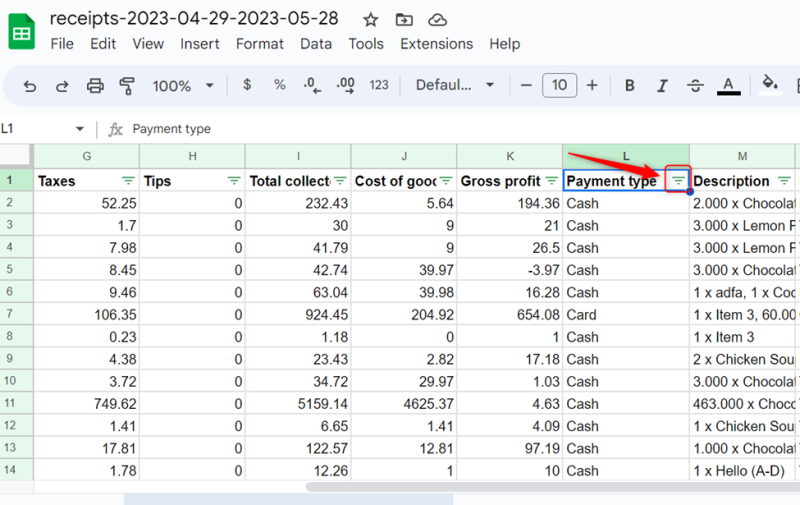
Task: Click the Redo arrow icon
Action: 62,86
